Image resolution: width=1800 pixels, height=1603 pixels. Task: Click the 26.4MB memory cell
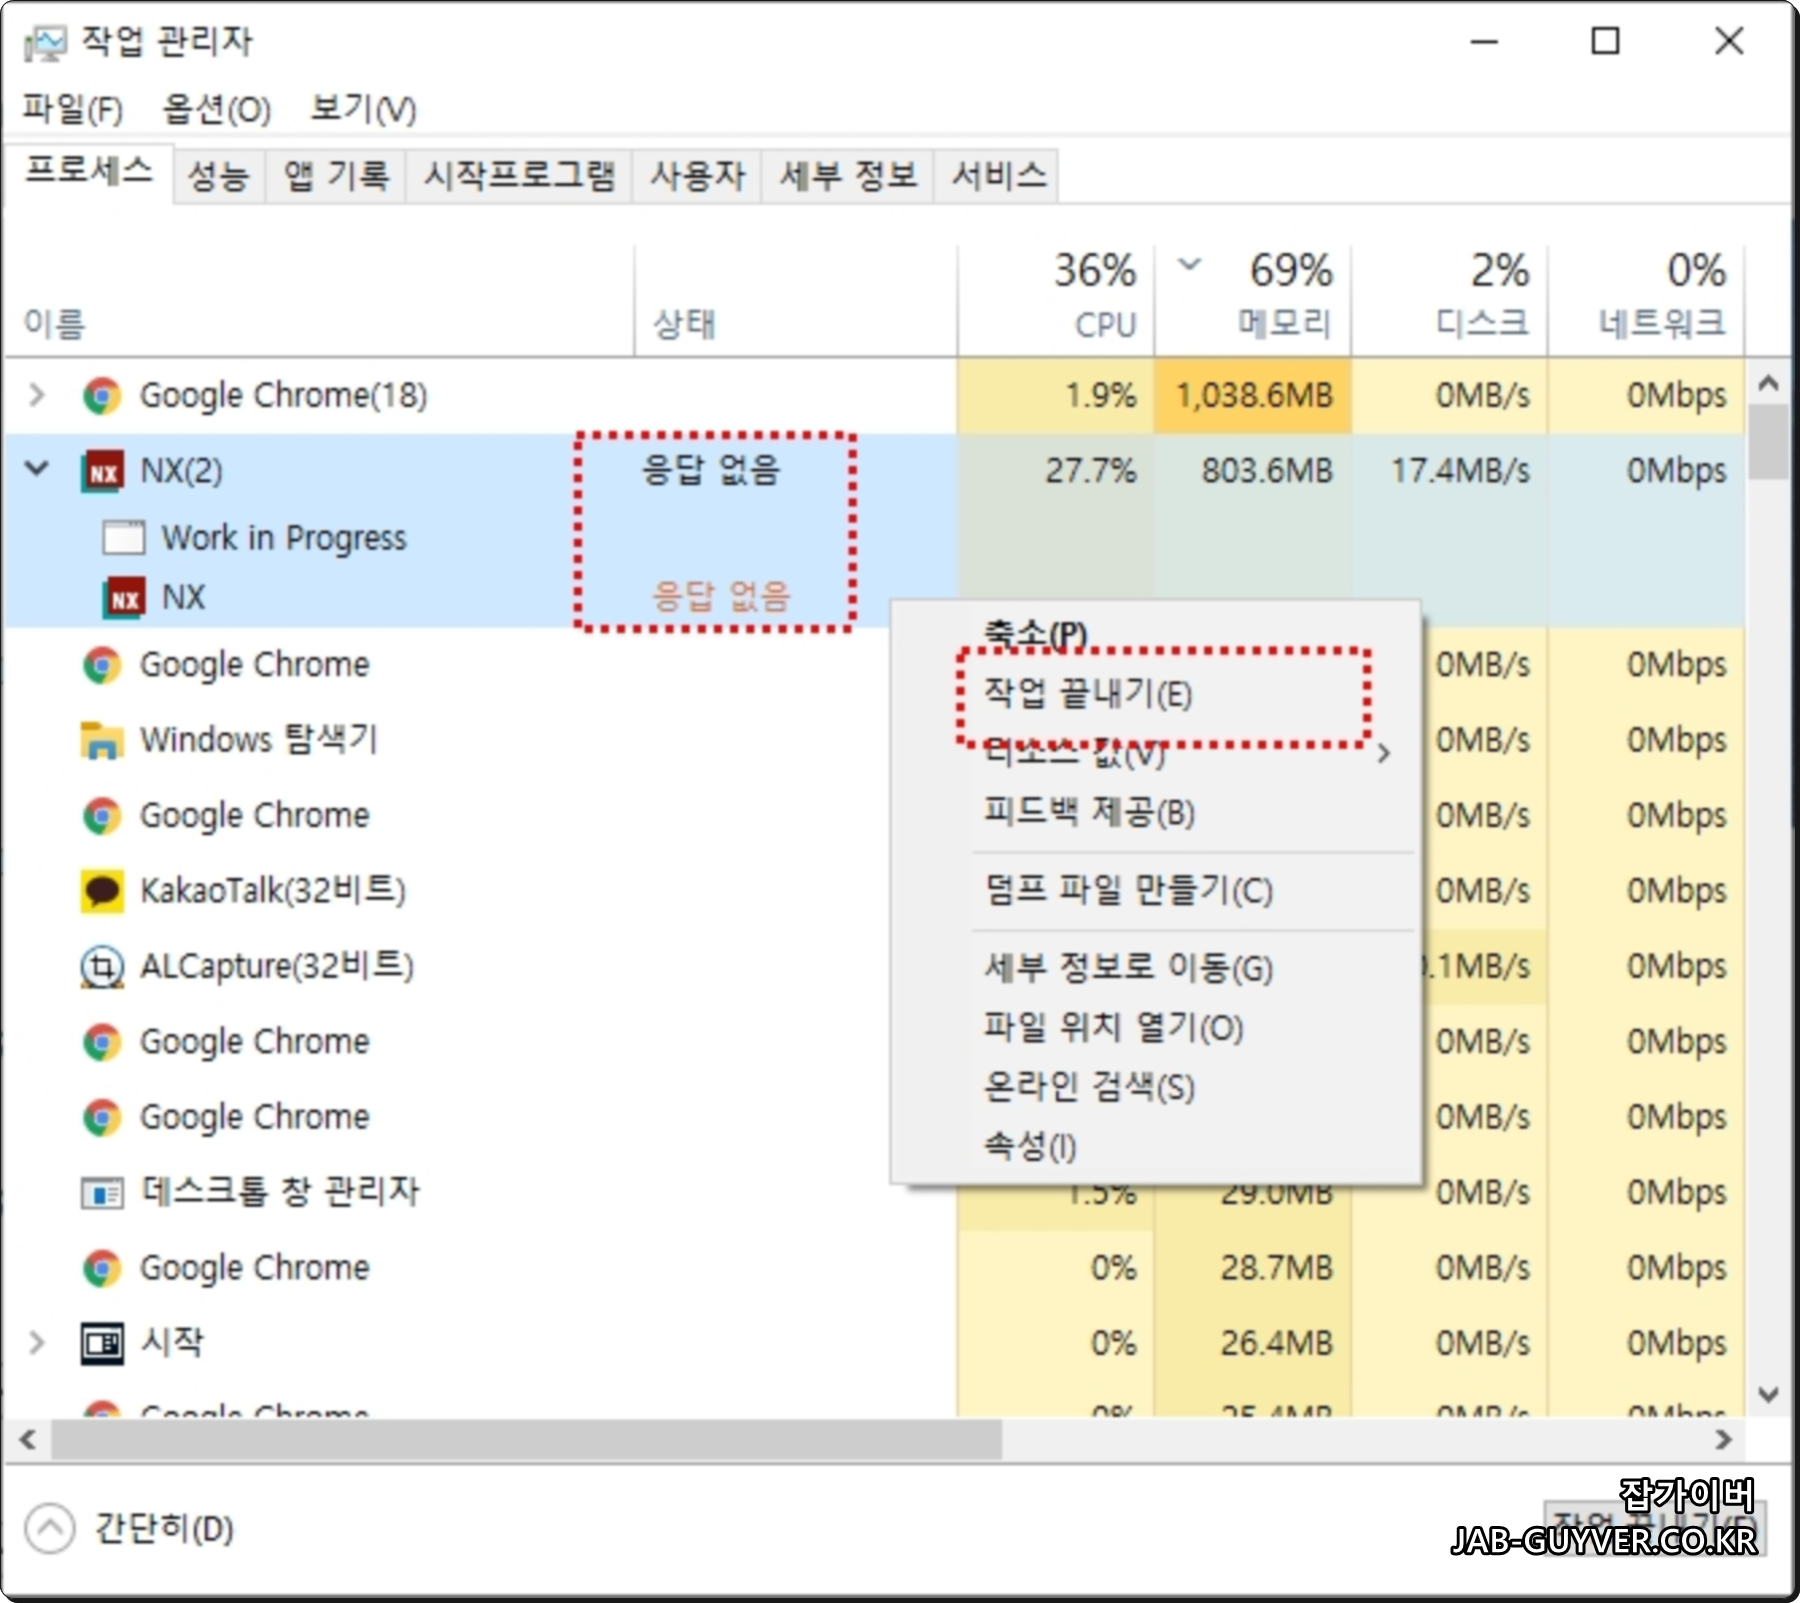pyautogui.click(x=1254, y=1343)
